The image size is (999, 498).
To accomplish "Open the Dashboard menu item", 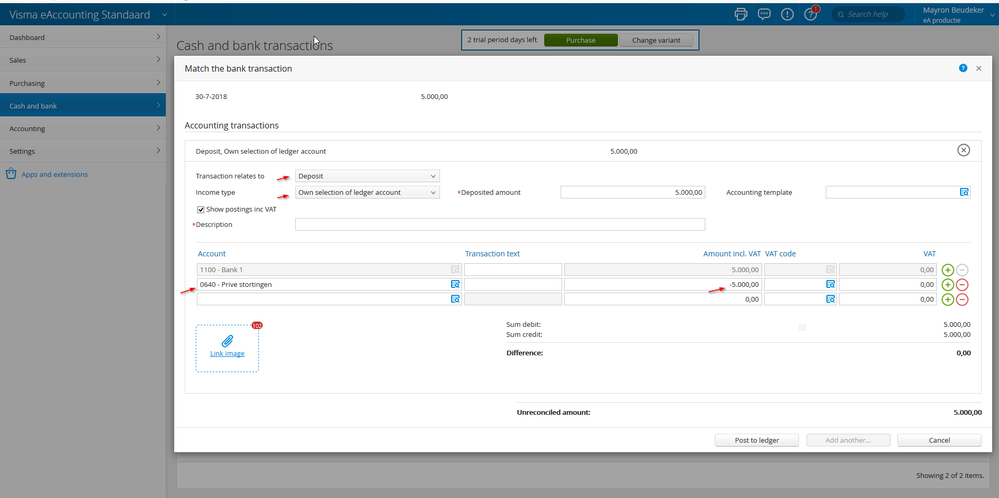I will click(x=83, y=38).
